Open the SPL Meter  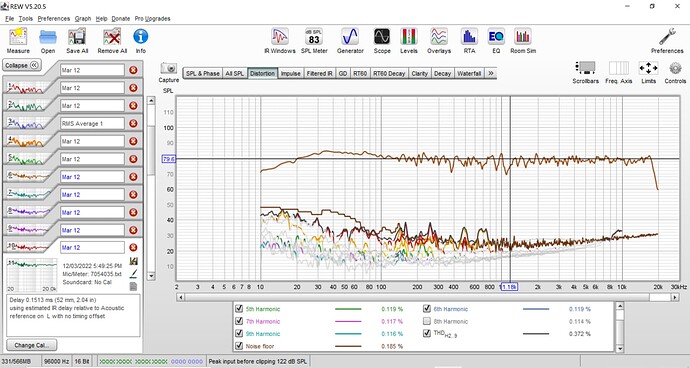(314, 37)
